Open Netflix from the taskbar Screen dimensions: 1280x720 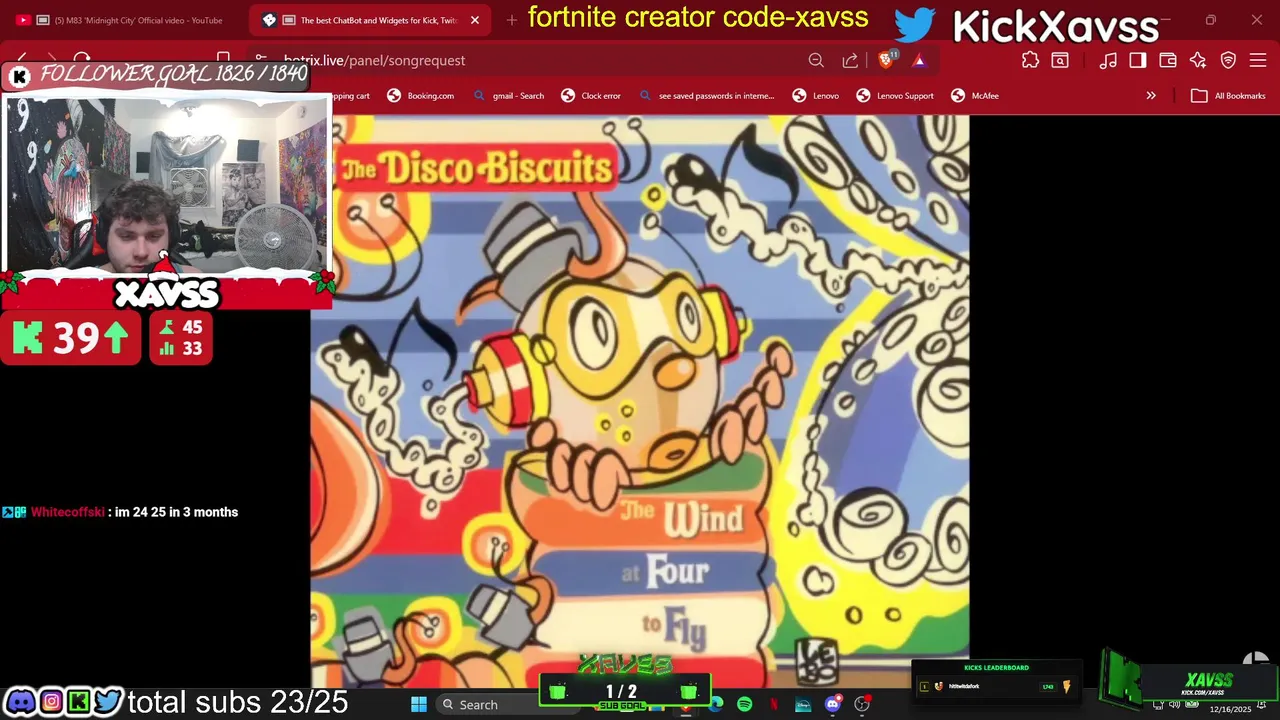pos(774,704)
